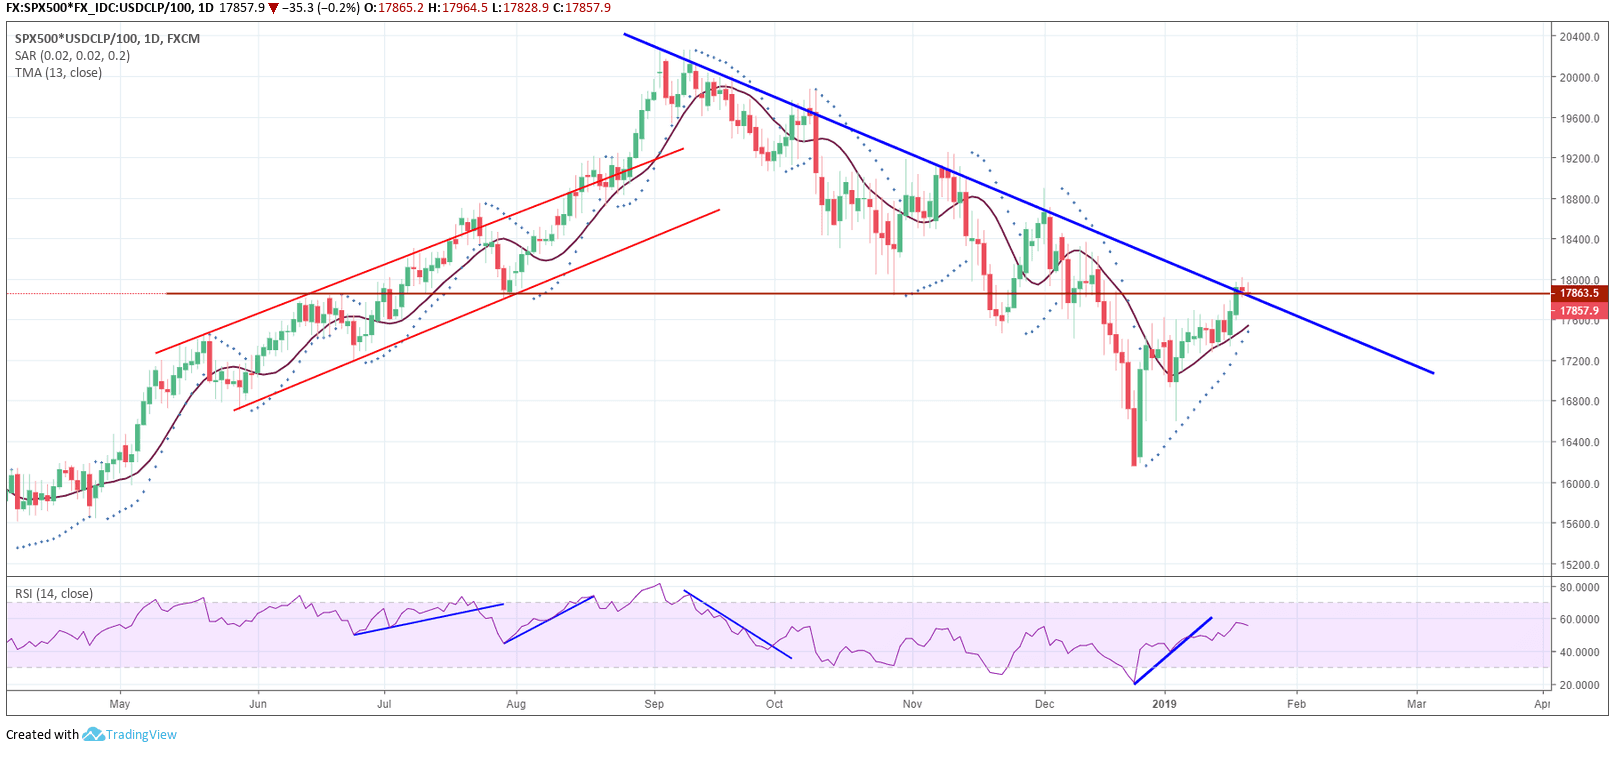Screen dimensions: 1615x774
Task: Click the TradingView cloud logo icon
Action: [93, 734]
